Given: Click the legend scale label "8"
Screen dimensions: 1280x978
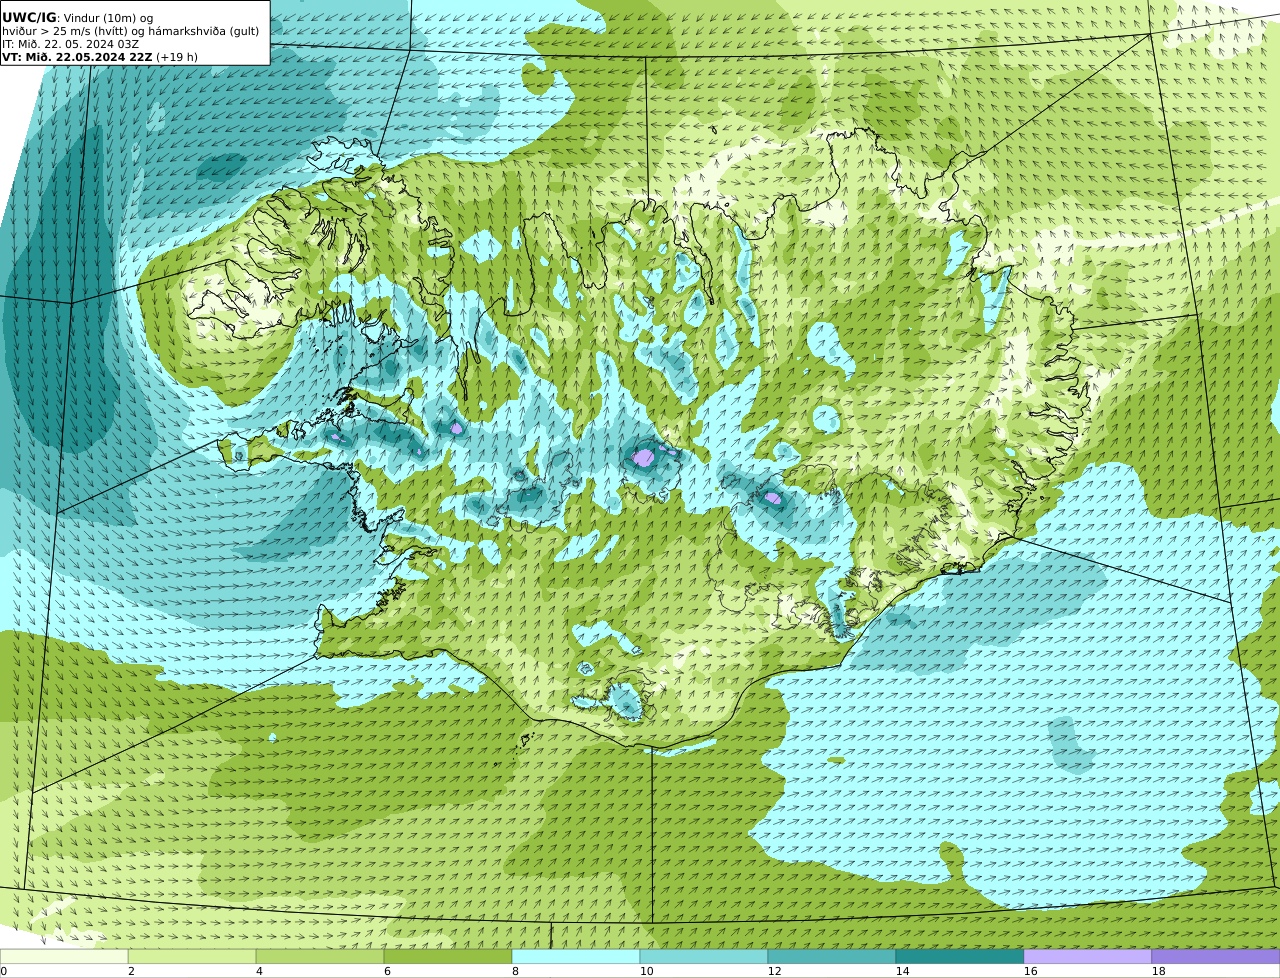Looking at the screenshot, I should 515,971.
